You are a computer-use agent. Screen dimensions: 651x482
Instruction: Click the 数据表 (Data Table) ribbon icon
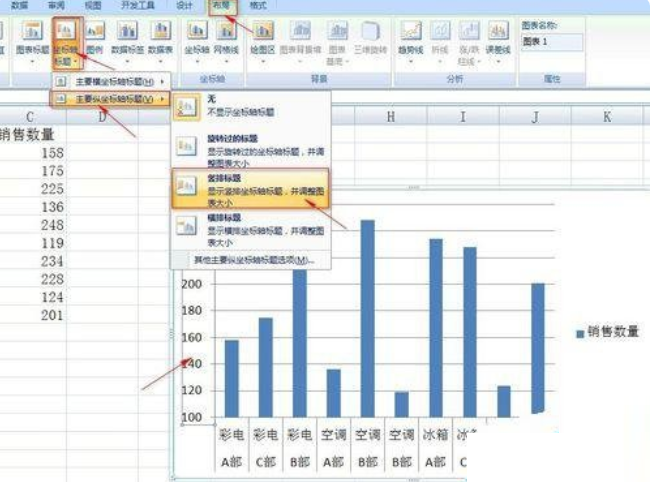click(x=160, y=40)
